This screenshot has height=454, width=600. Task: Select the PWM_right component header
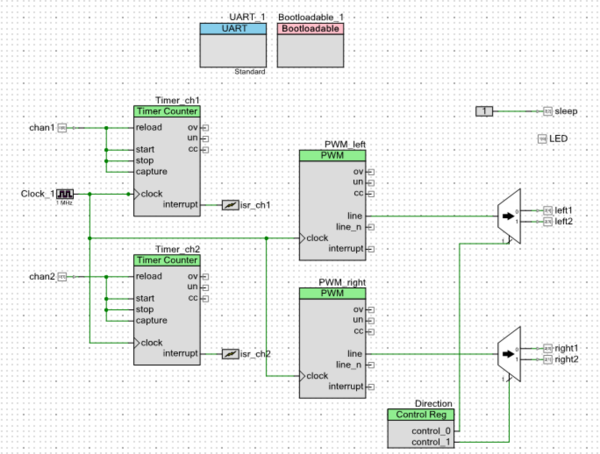332,293
